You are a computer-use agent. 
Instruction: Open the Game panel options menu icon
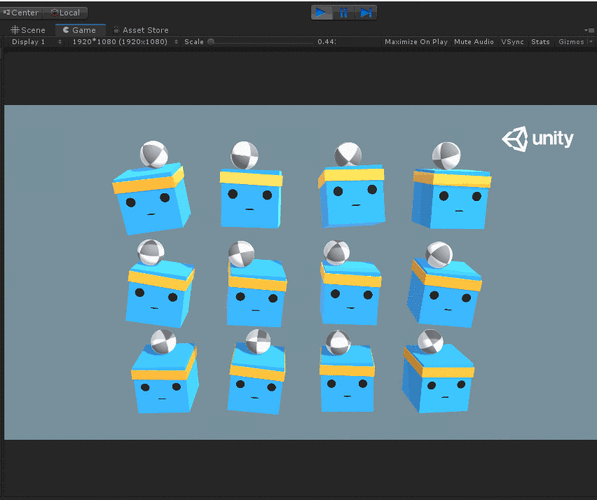click(589, 30)
